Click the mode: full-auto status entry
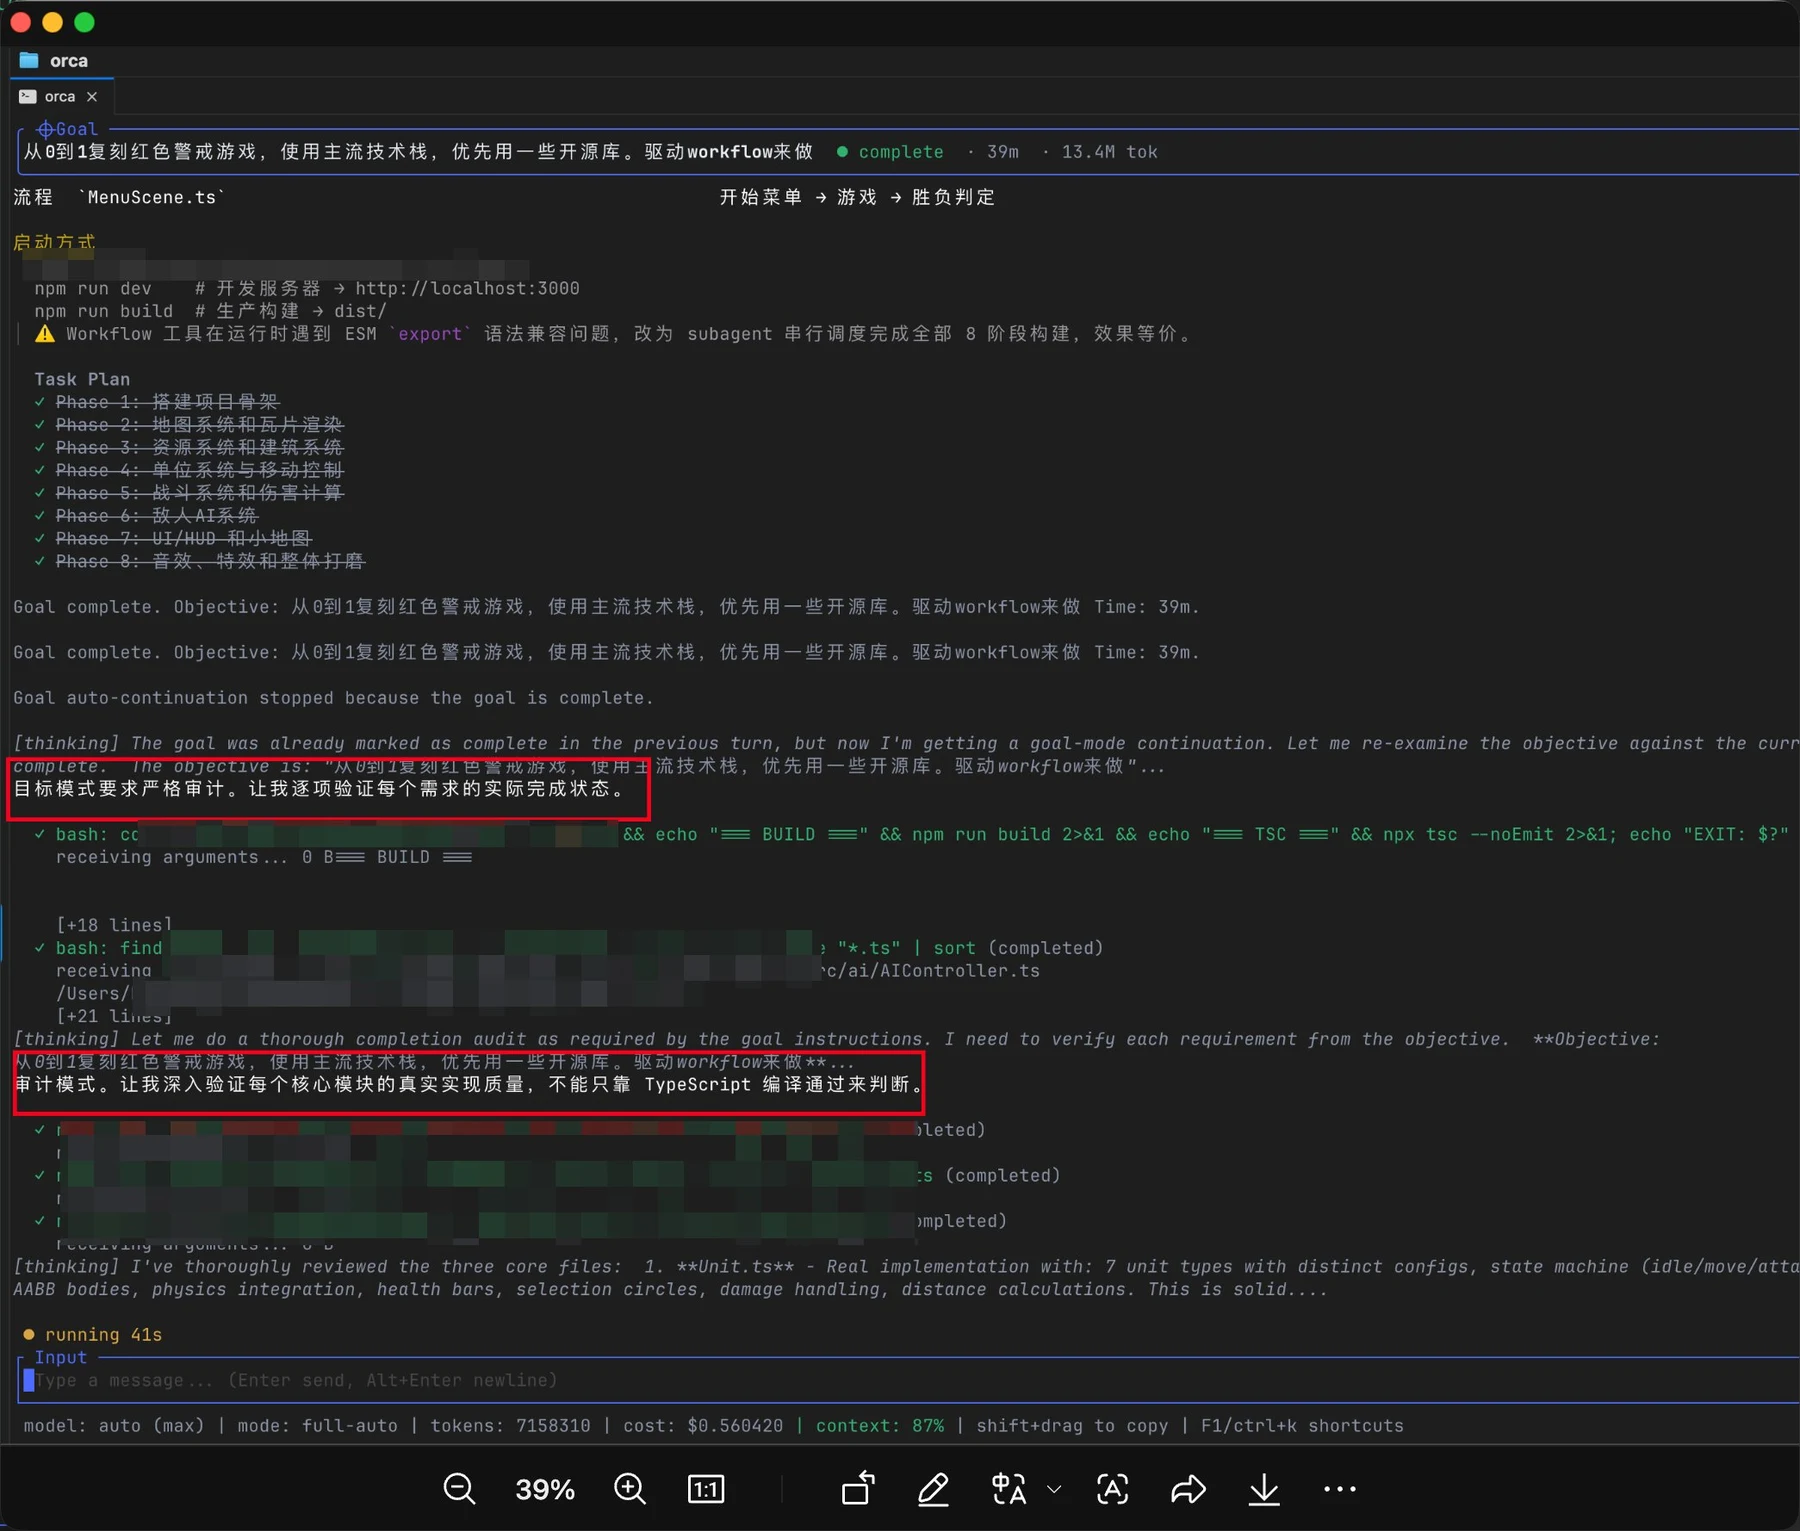Image resolution: width=1800 pixels, height=1531 pixels. click(317, 1426)
